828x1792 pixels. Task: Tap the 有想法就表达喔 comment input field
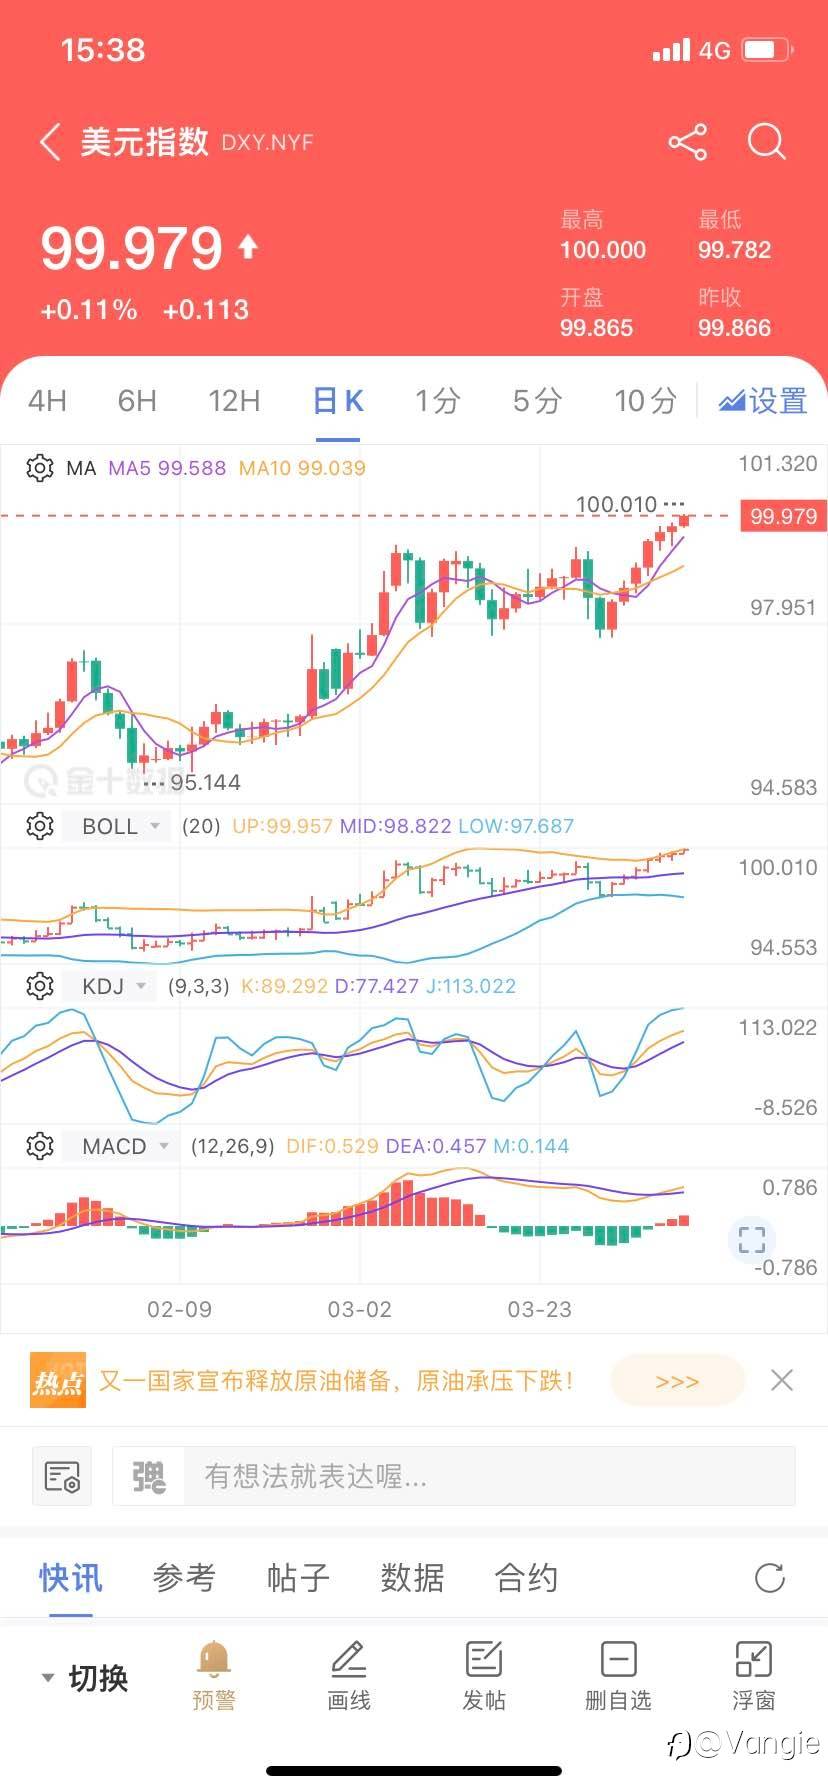[x=490, y=1476]
